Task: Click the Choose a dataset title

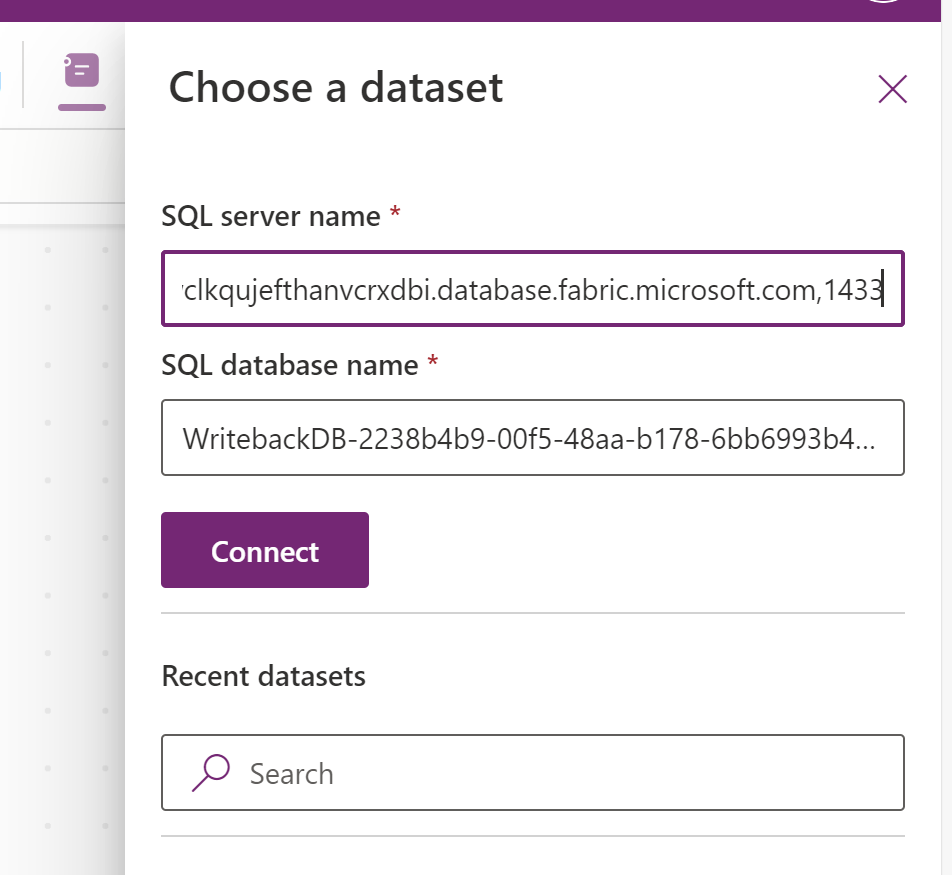Action: [336, 88]
